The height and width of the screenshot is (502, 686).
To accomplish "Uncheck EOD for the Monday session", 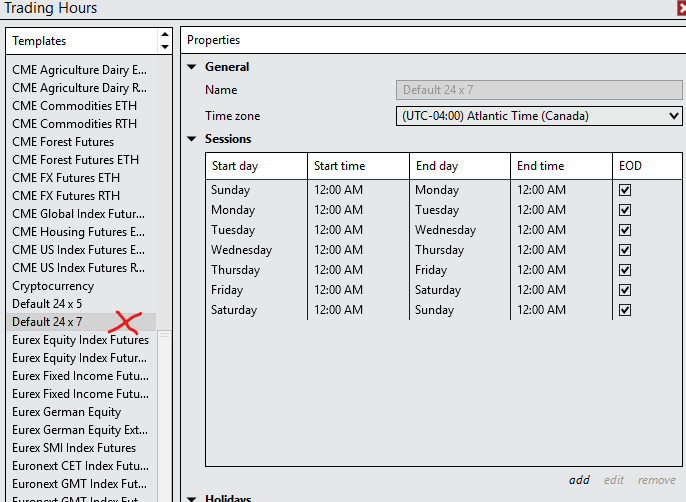I will tap(625, 210).
